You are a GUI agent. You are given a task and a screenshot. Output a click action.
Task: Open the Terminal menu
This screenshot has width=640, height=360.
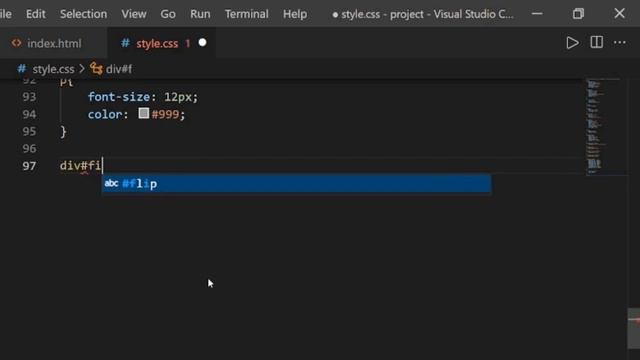tap(247, 14)
